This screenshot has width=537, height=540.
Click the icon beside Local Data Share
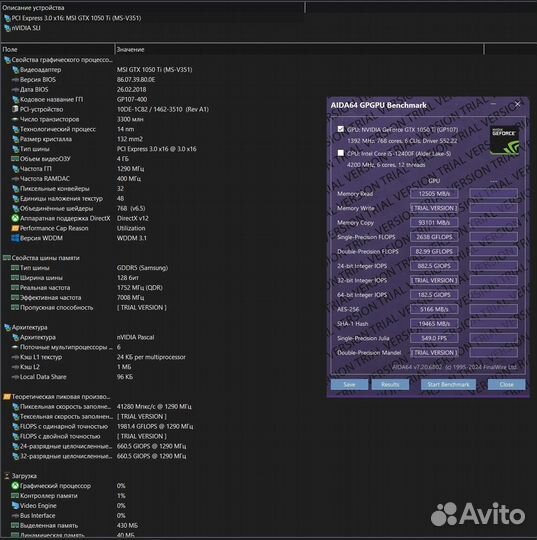[x=15, y=377]
